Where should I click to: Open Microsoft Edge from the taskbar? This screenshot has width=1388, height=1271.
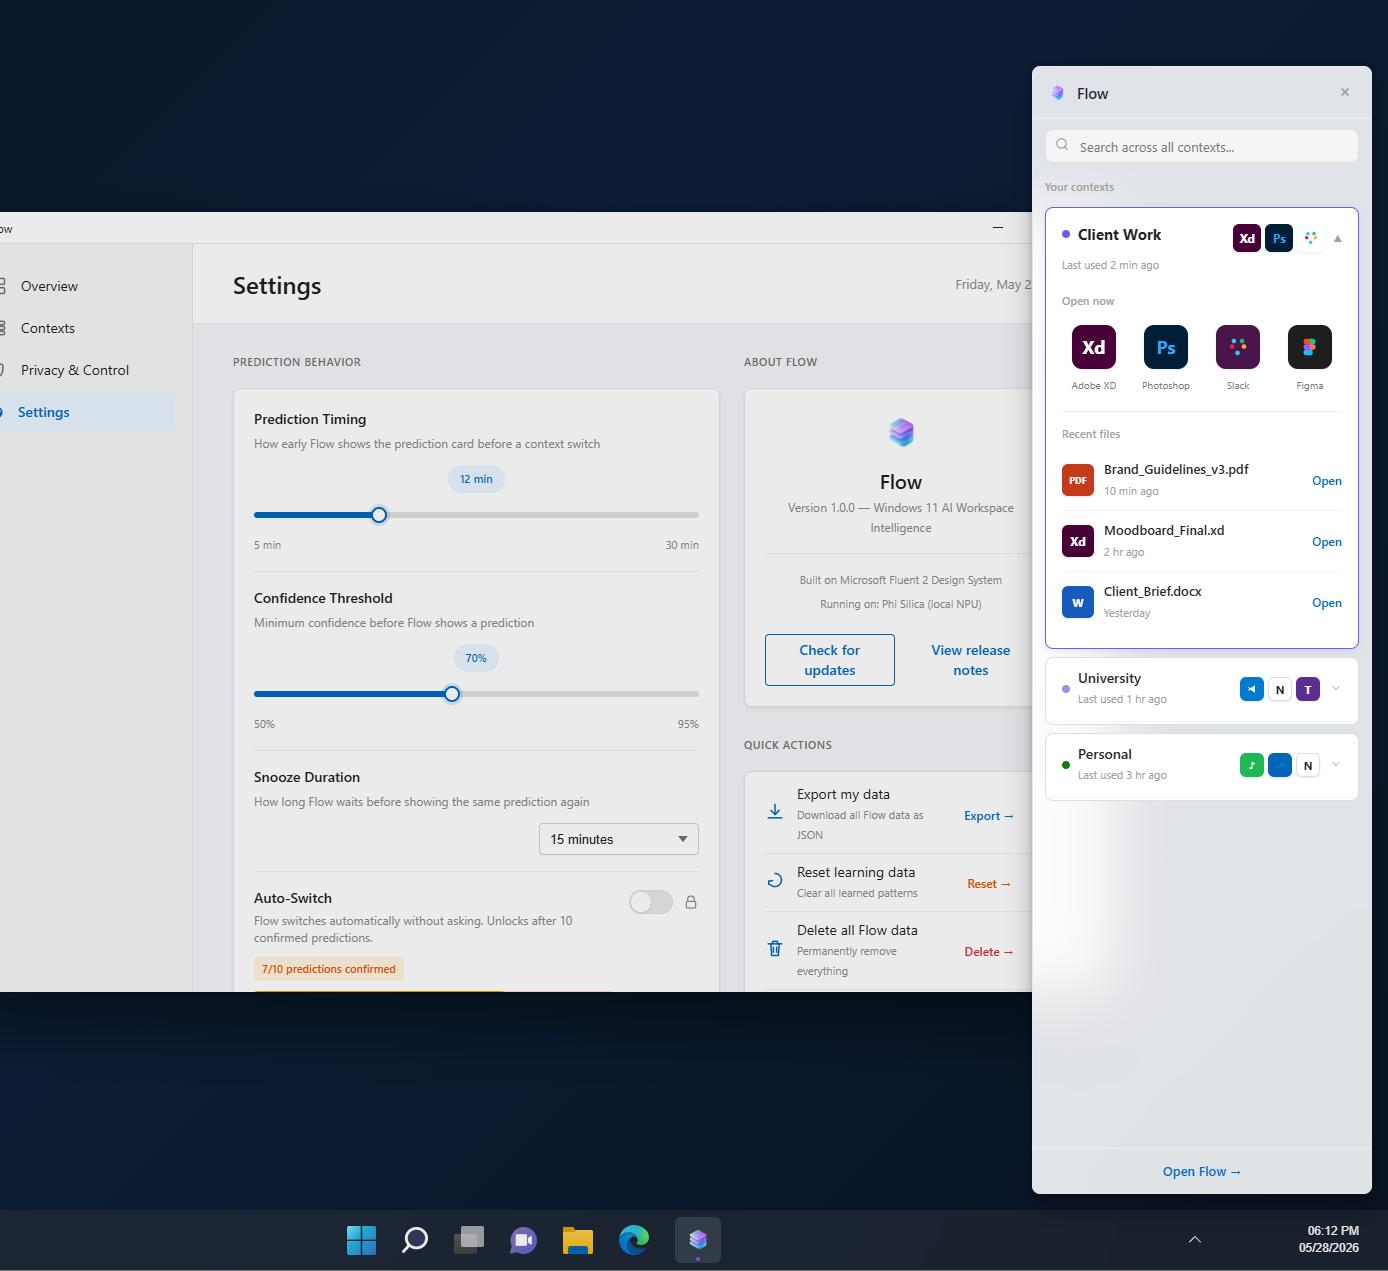pos(634,1240)
